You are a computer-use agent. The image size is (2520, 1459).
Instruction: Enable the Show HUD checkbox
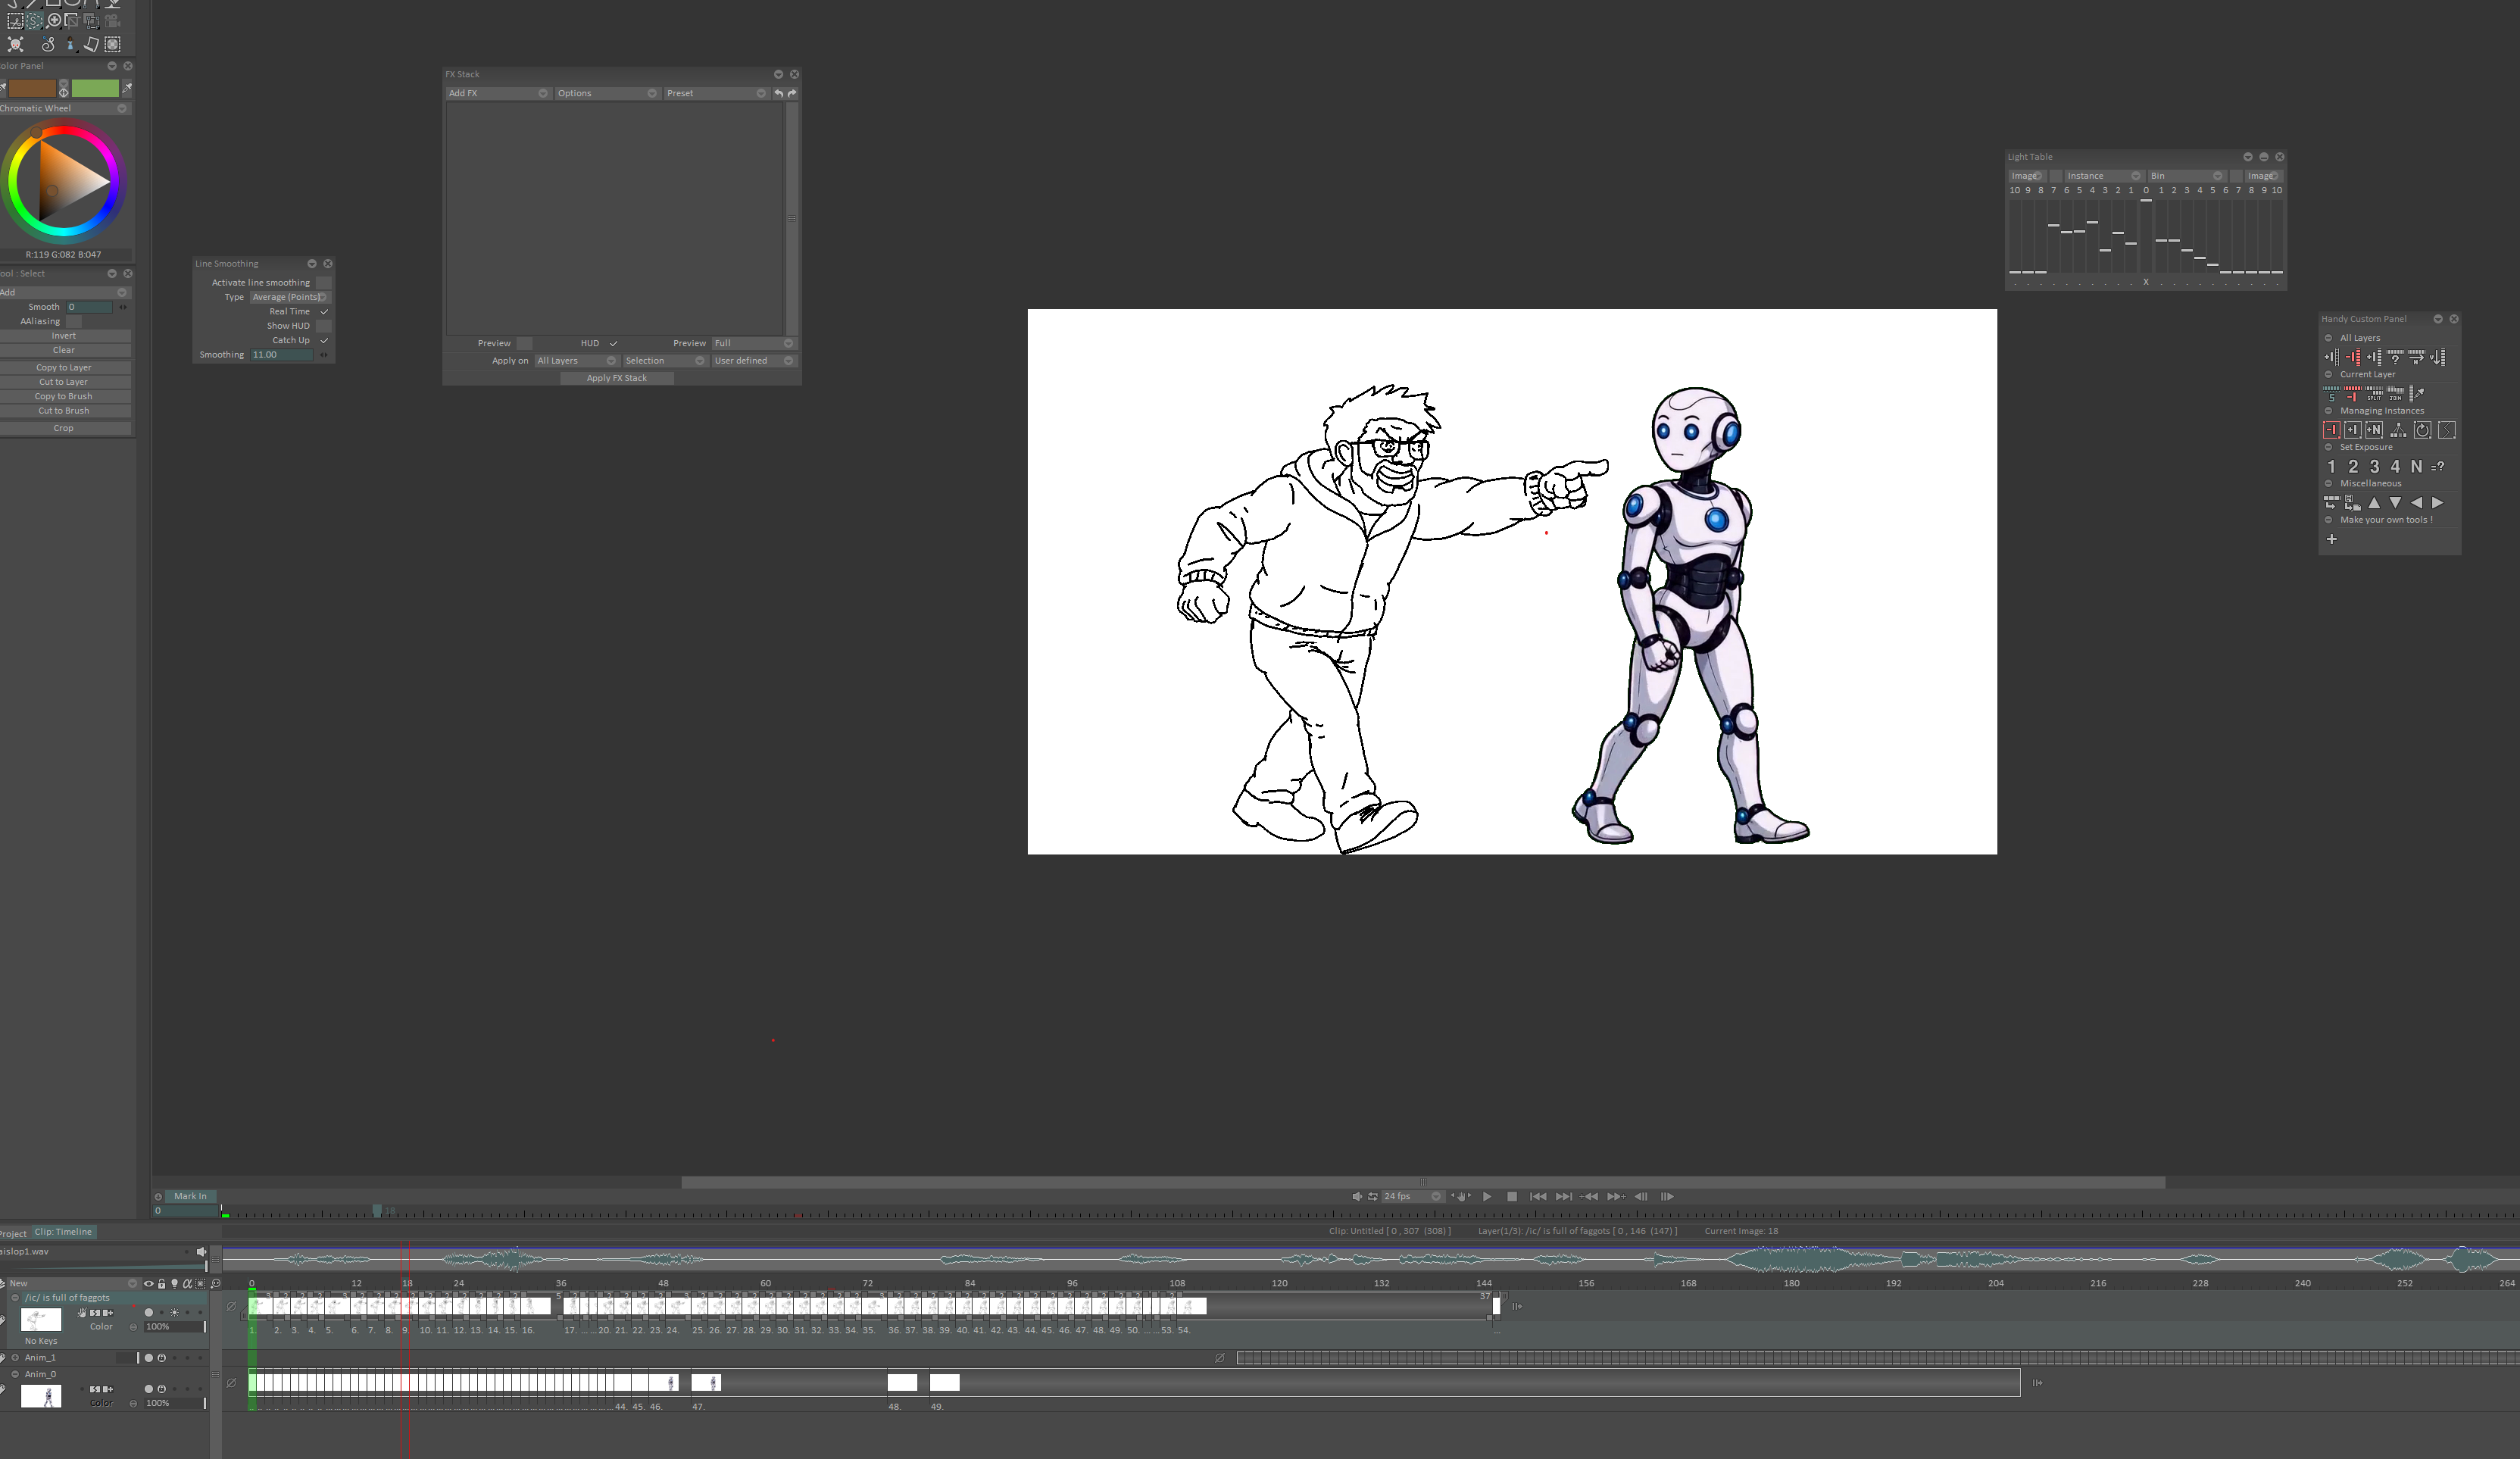point(324,326)
